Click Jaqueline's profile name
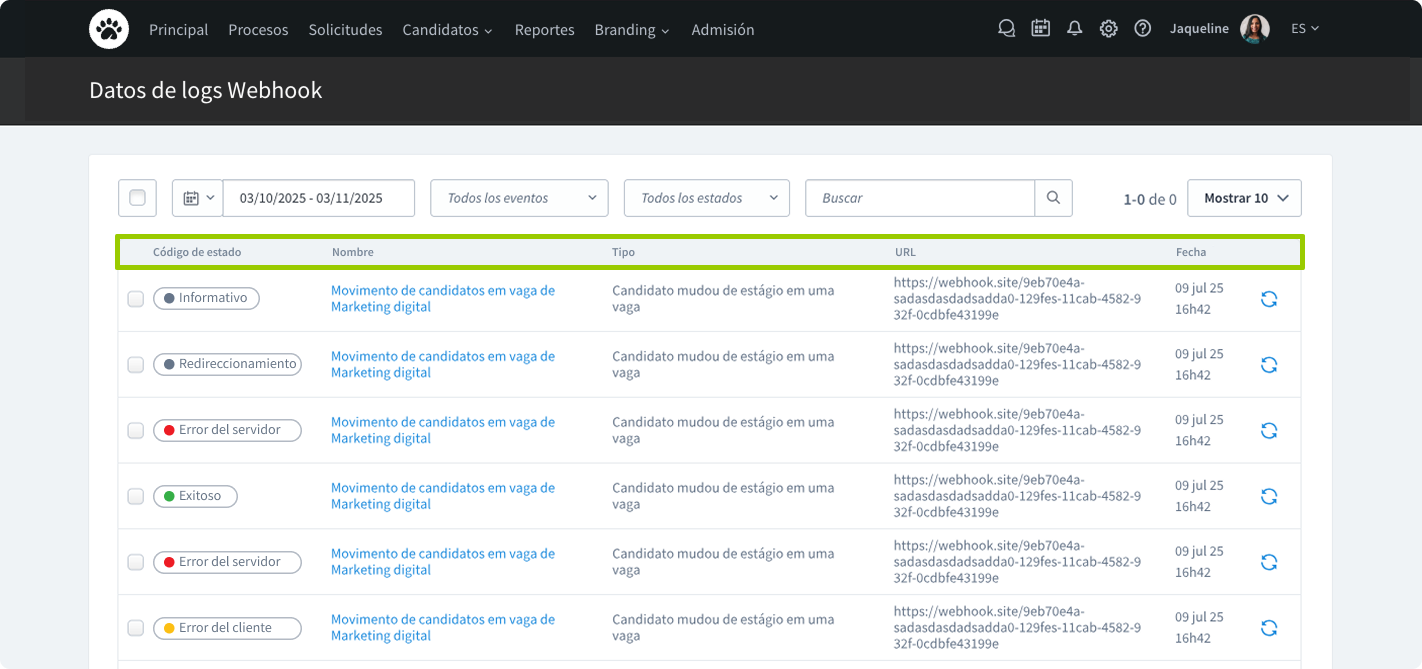Image resolution: width=1422 pixels, height=669 pixels. [1199, 28]
